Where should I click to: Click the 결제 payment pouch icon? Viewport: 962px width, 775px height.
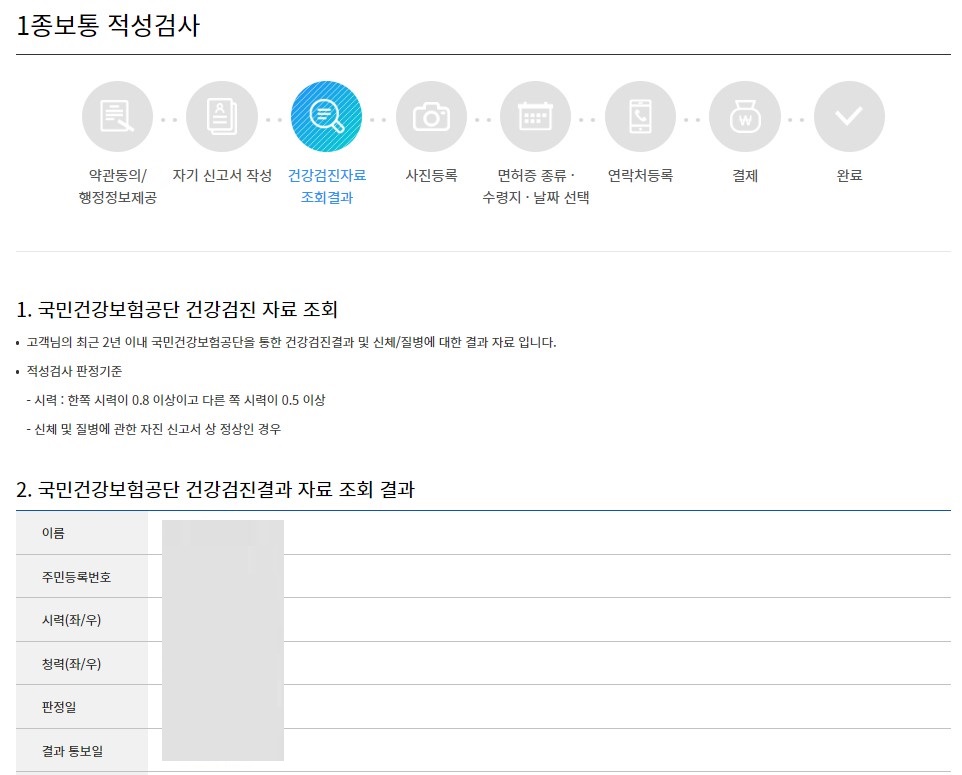point(744,115)
